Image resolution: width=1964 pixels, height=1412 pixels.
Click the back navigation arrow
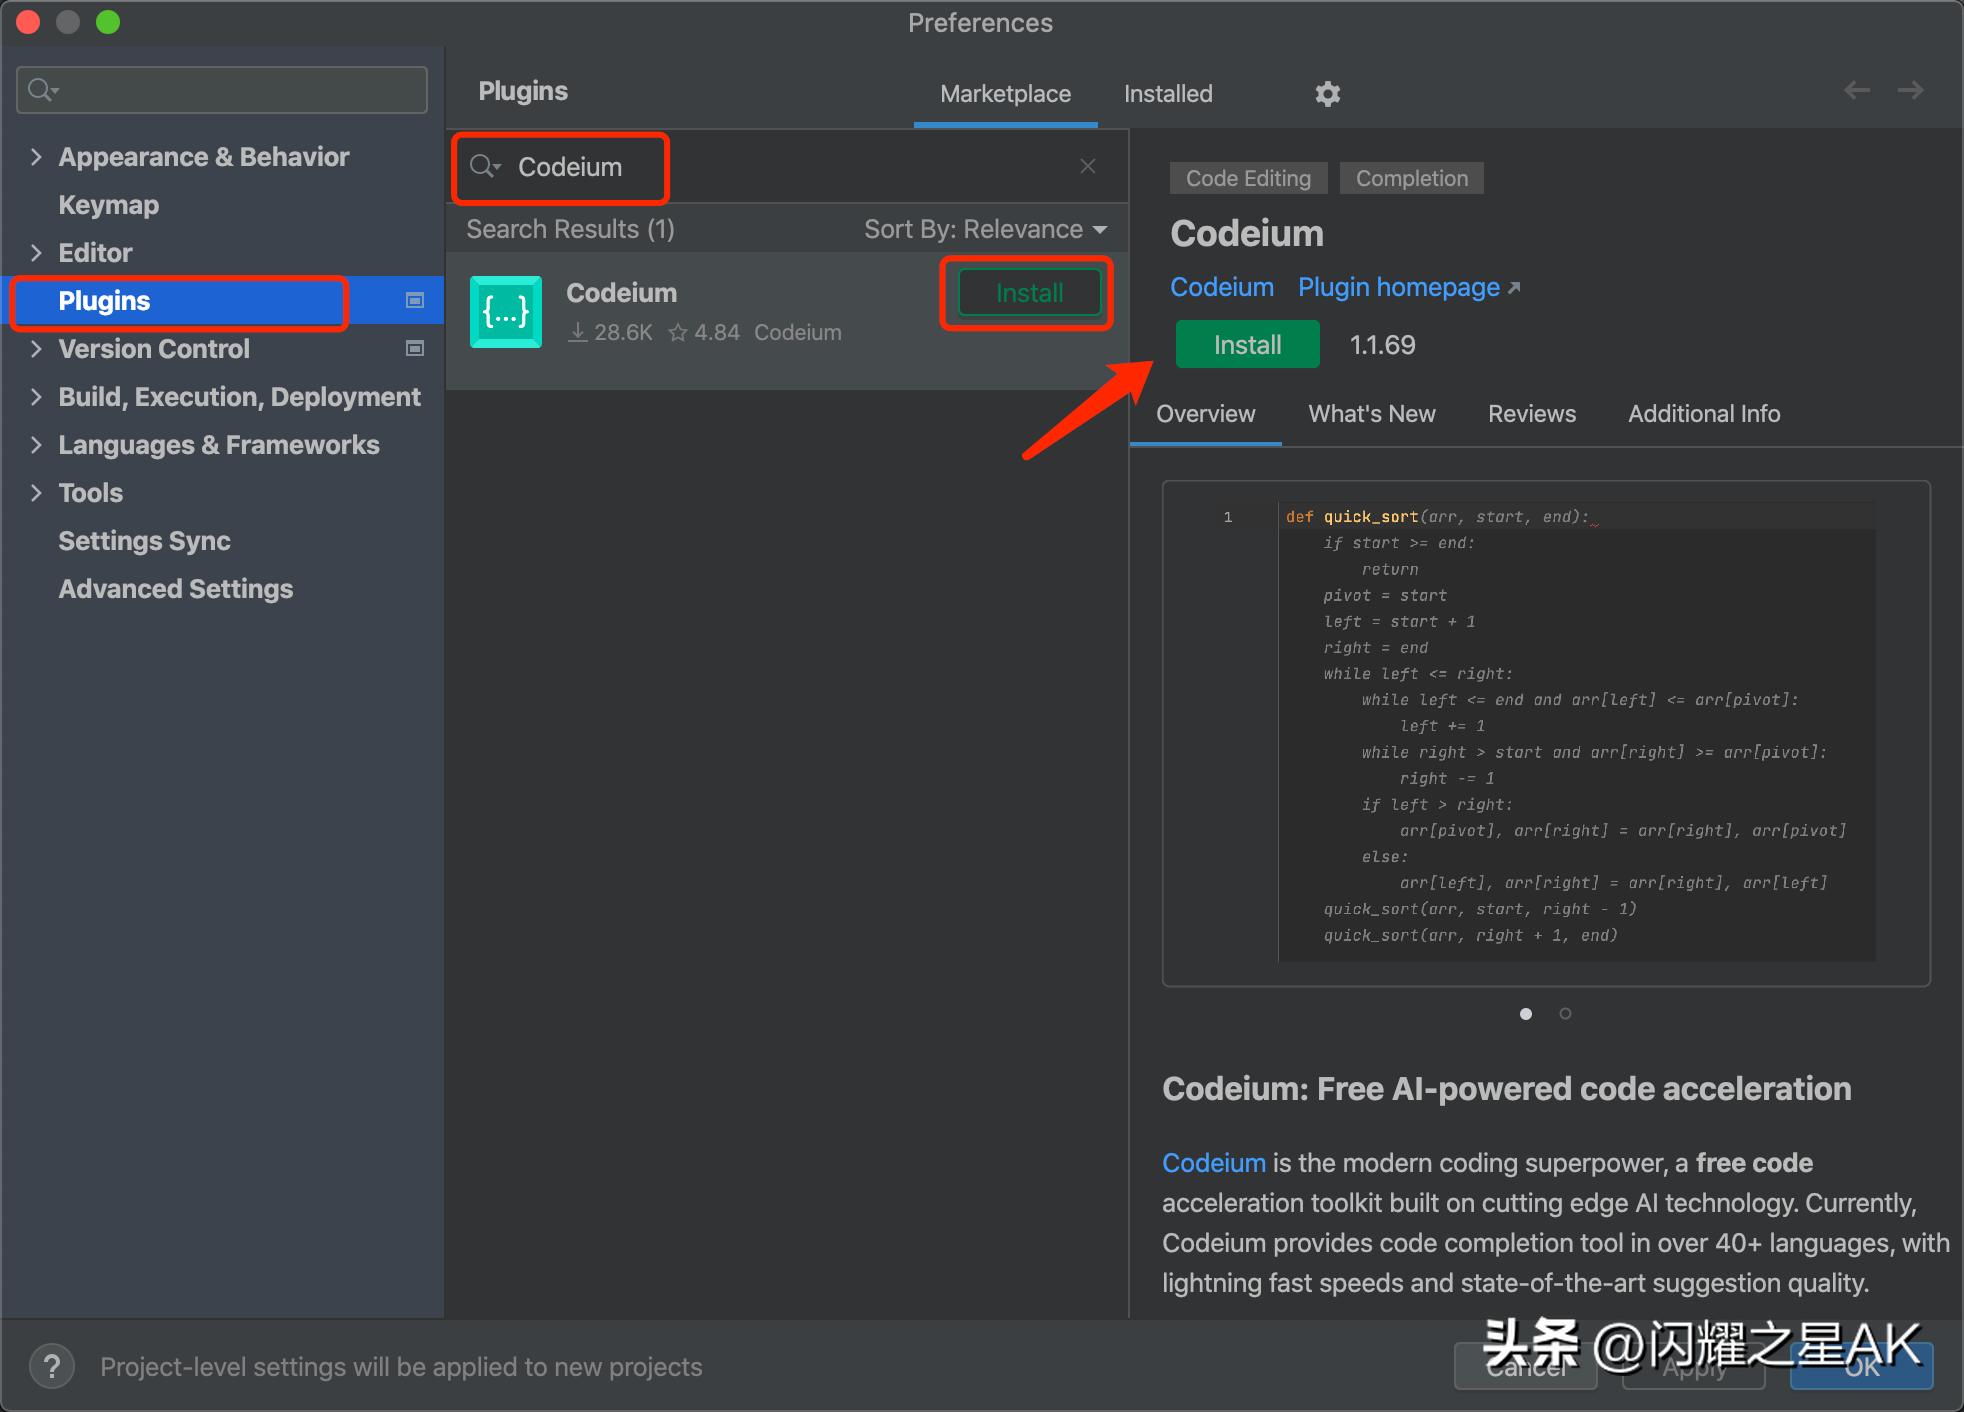(1857, 90)
